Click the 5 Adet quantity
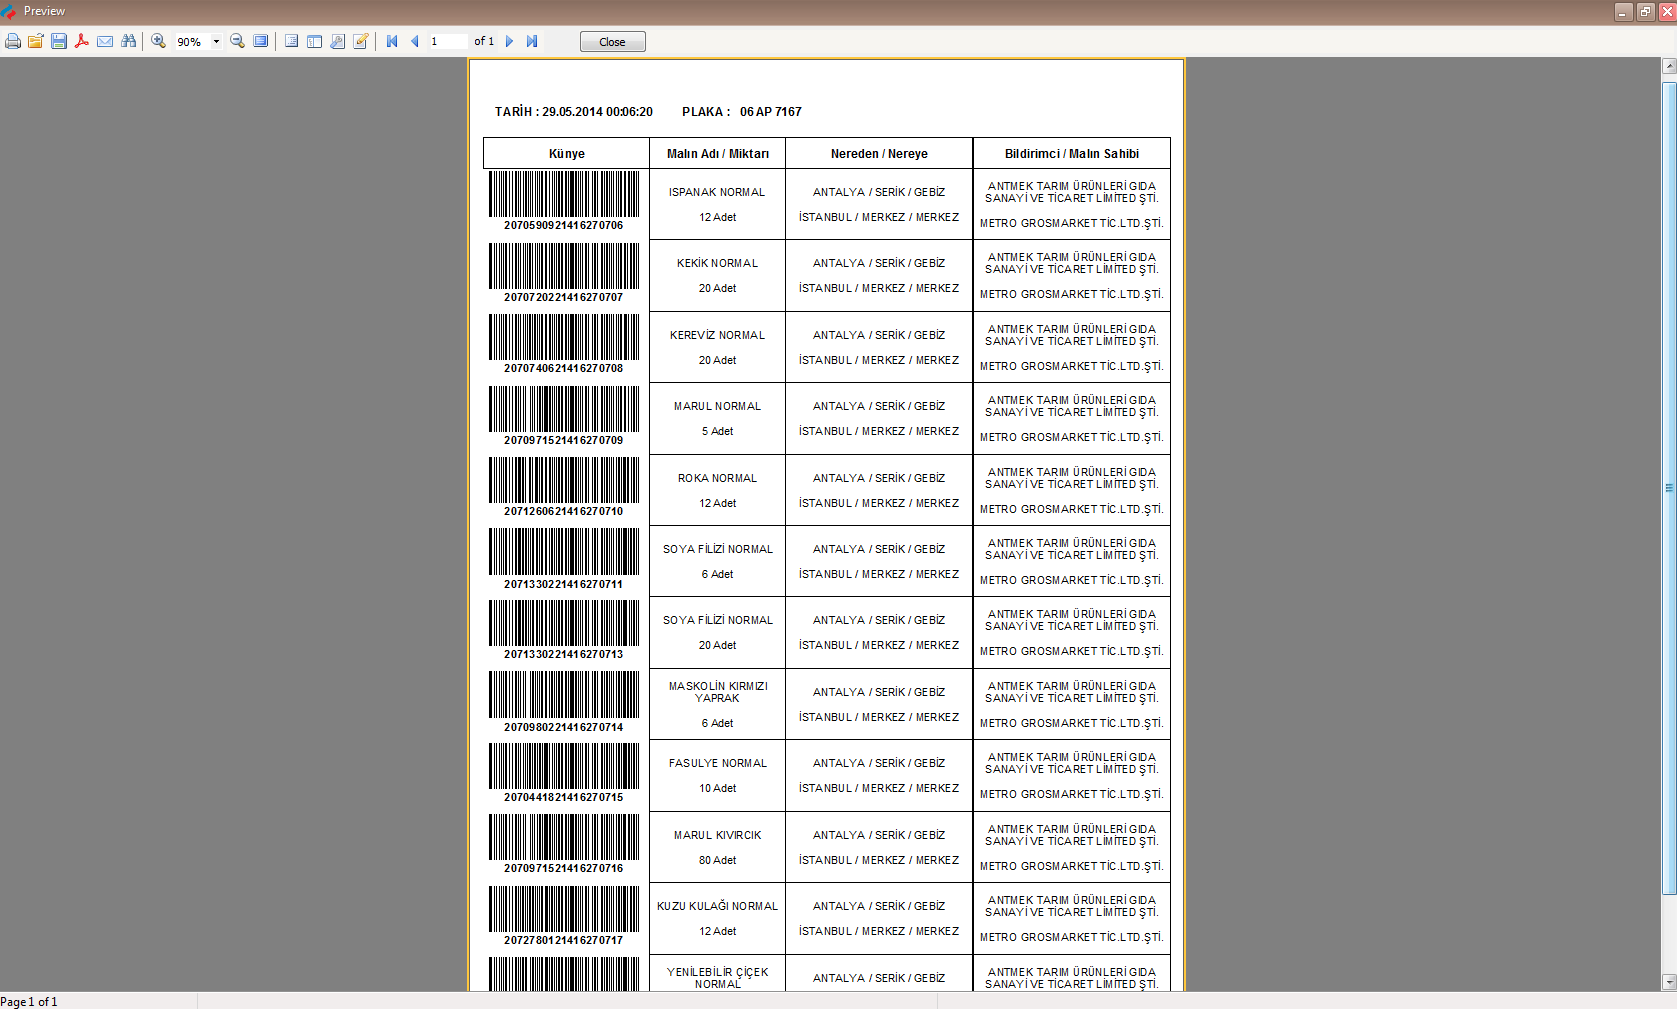Viewport: 1677px width, 1009px height. (x=717, y=431)
